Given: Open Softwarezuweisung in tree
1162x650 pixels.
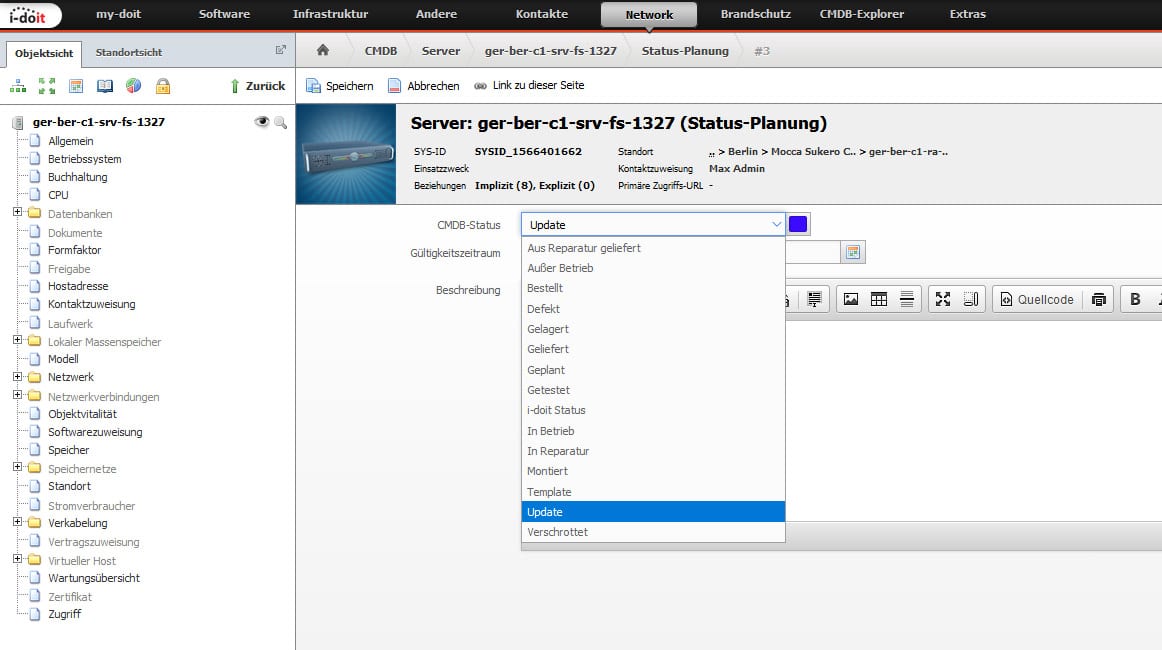Looking at the screenshot, I should click(x=95, y=432).
